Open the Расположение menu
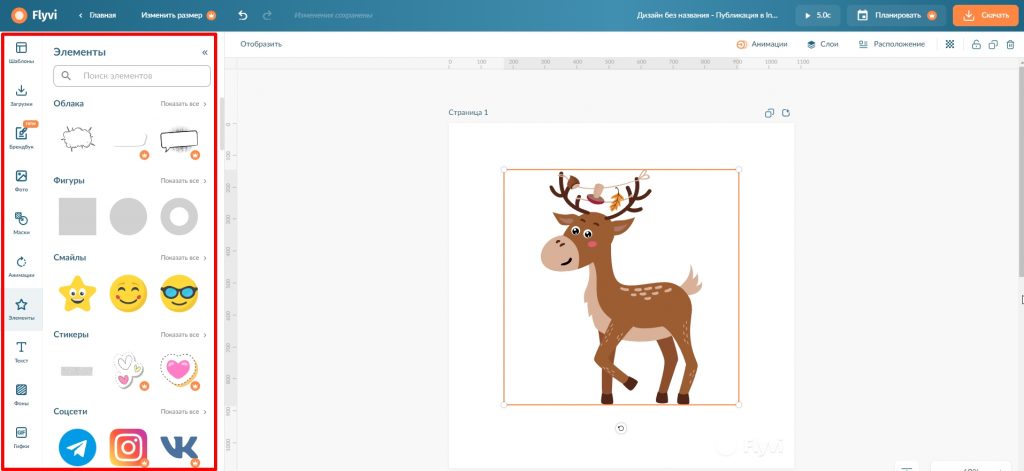Image resolution: width=1024 pixels, height=471 pixels. pyautogui.click(x=892, y=44)
